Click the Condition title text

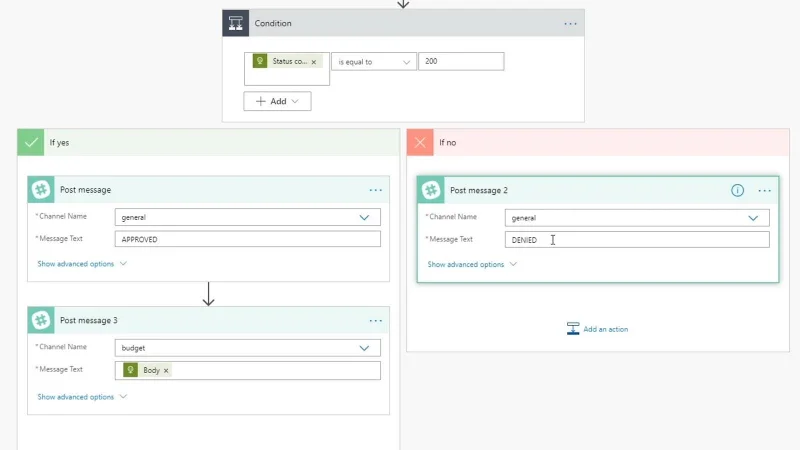pyautogui.click(x=273, y=23)
